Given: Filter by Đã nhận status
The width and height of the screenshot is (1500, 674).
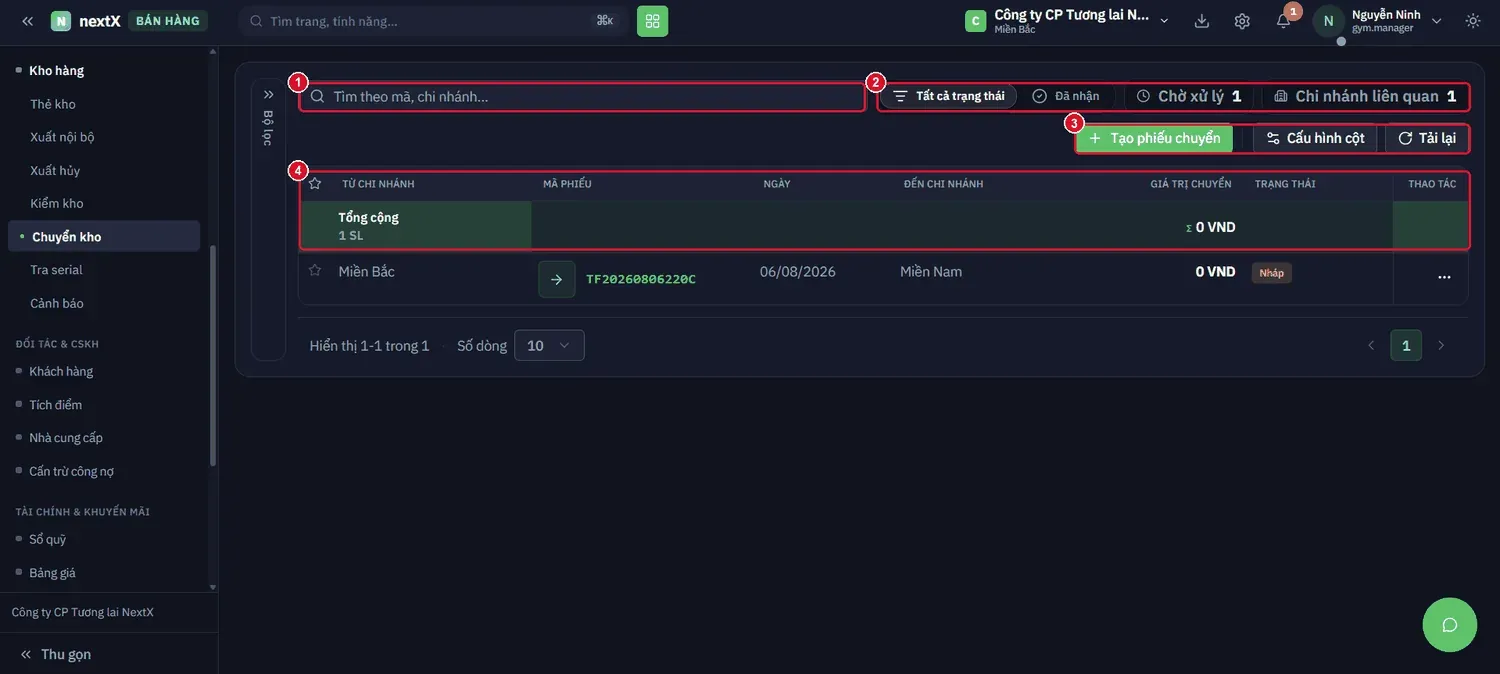Looking at the screenshot, I should tap(1066, 96).
